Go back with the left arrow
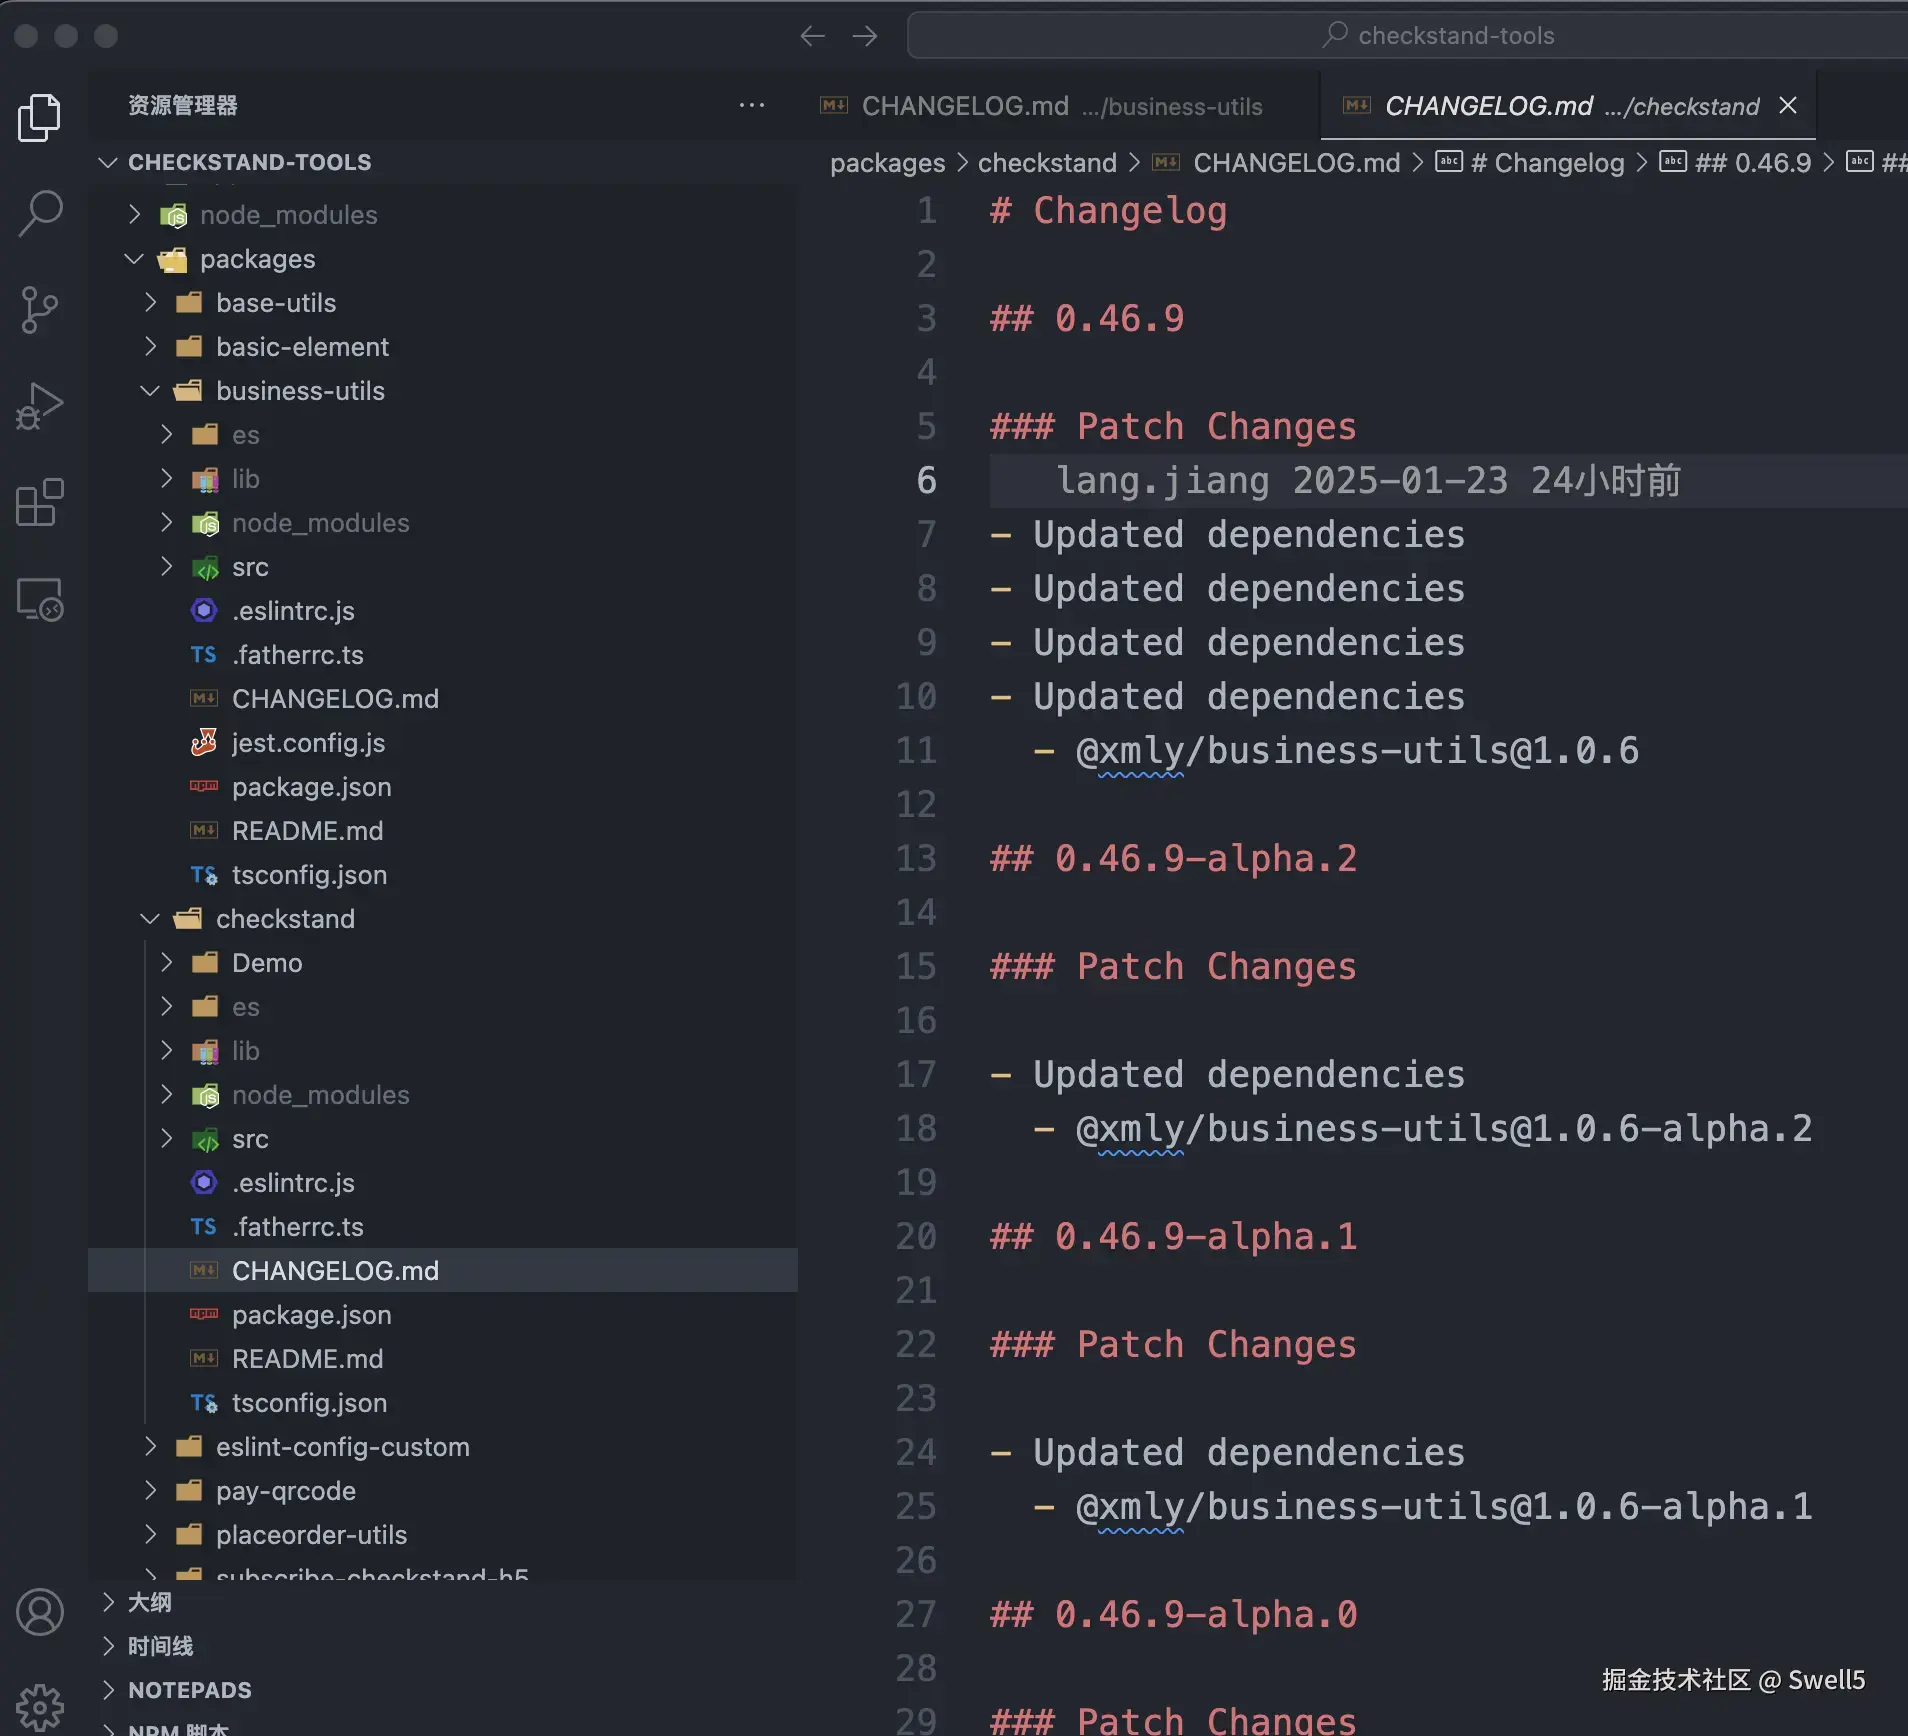This screenshot has height=1736, width=1908. click(813, 36)
